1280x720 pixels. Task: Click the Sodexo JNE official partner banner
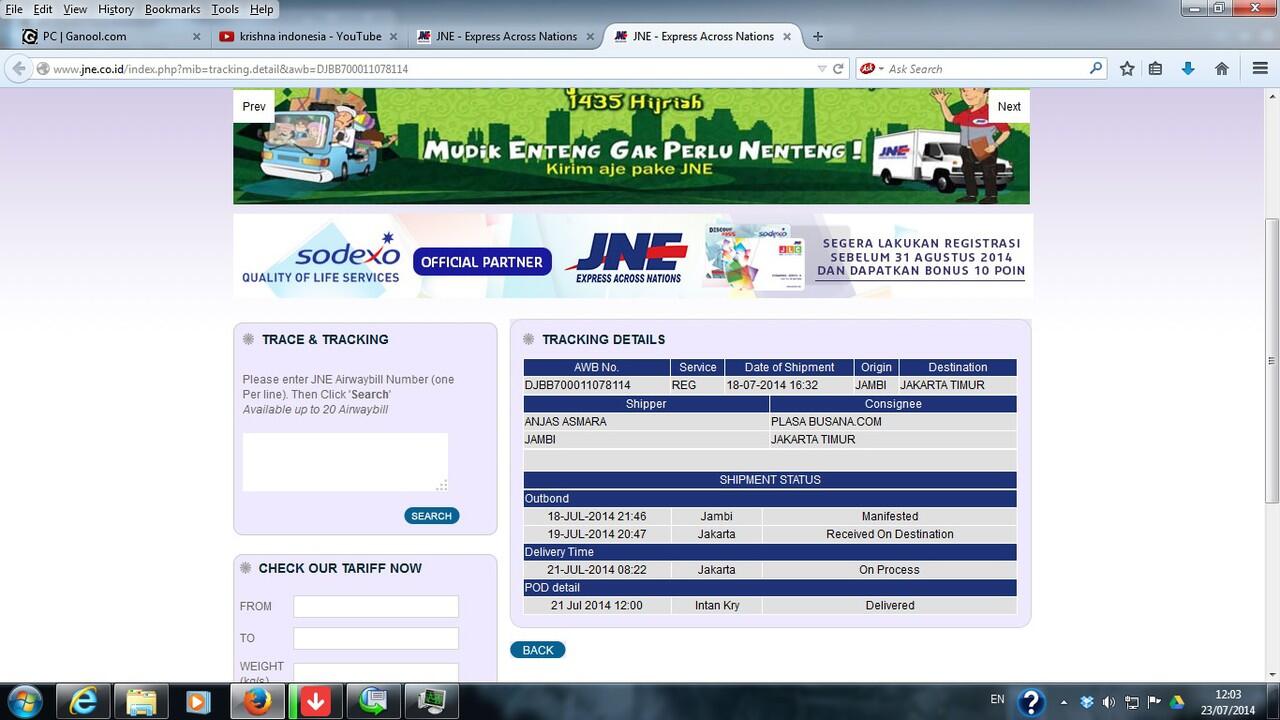click(x=633, y=256)
